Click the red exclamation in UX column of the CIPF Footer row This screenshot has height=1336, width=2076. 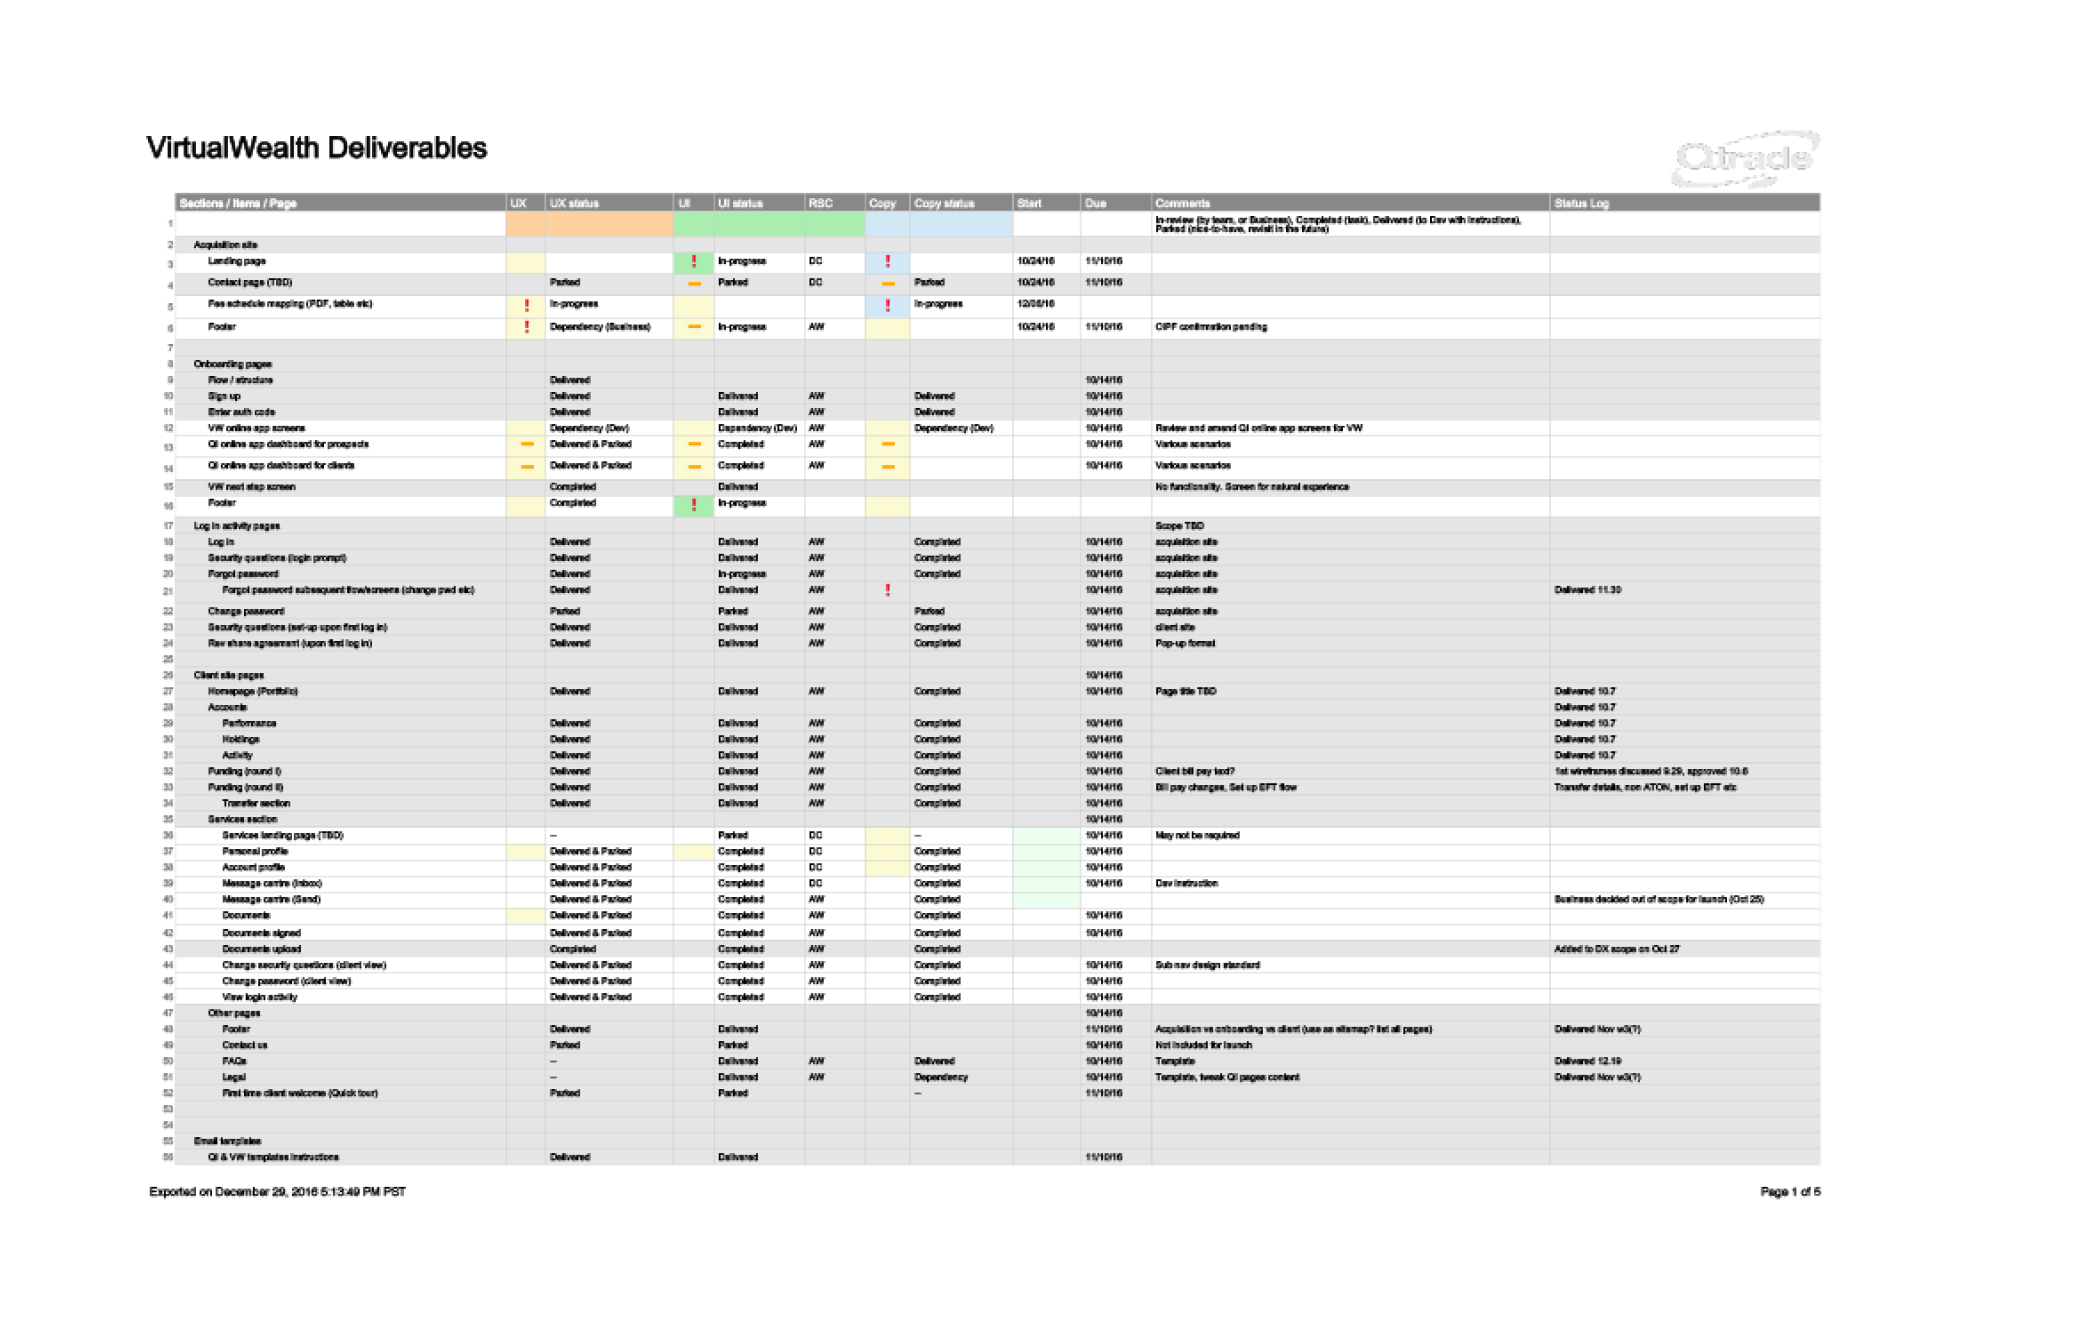pos(526,327)
